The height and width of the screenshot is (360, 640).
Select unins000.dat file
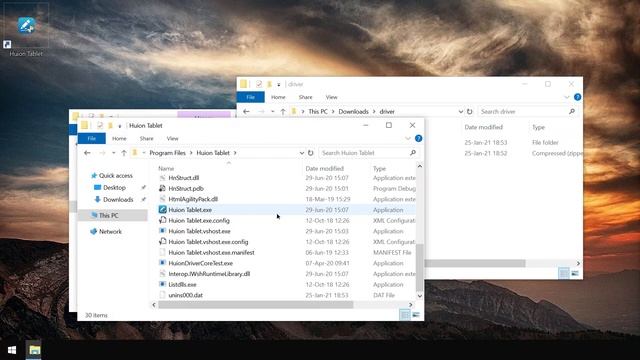point(185,295)
